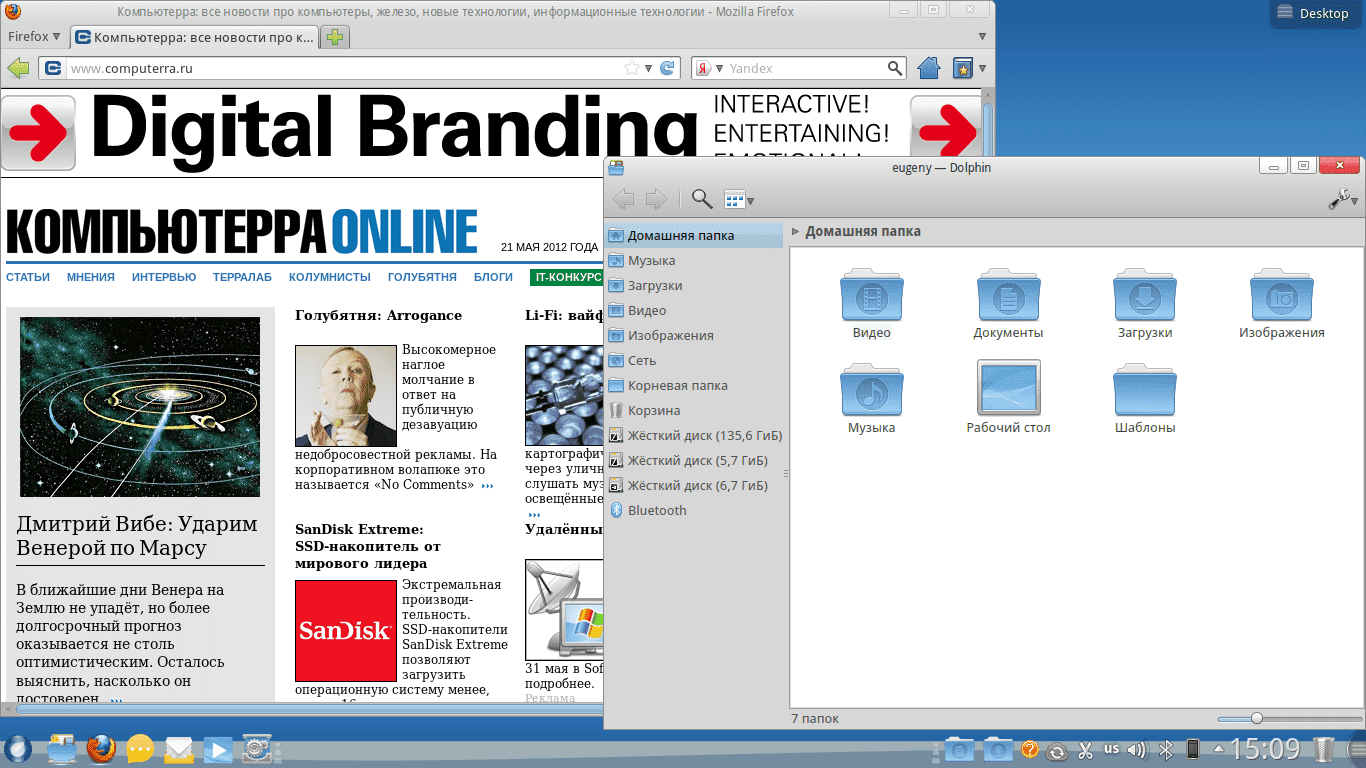Screen dimensions: 1366x768
Task: Click the Desktop activity button
Action: [x=1313, y=13]
